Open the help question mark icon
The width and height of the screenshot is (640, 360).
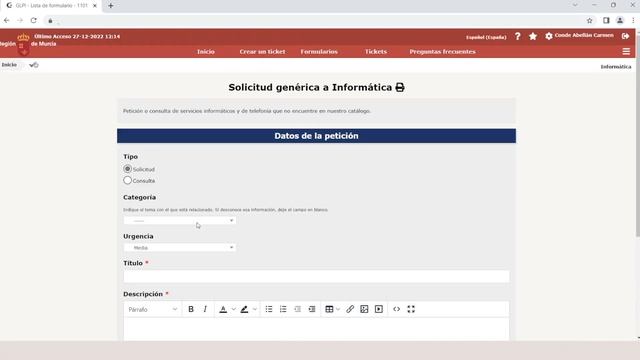click(518, 36)
